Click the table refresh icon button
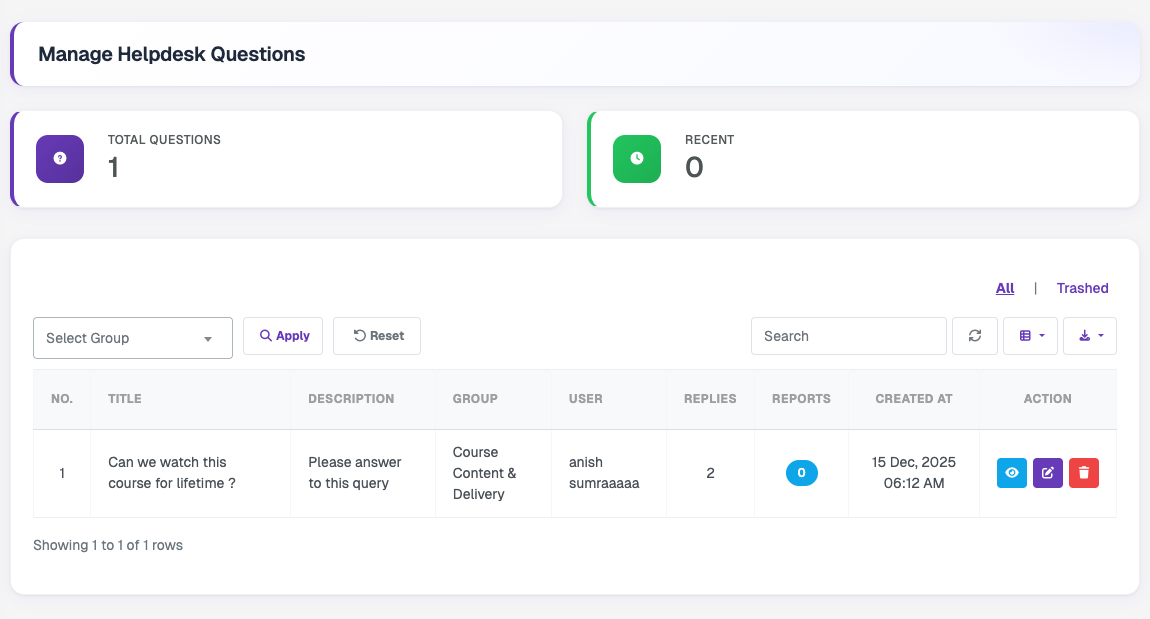 [975, 336]
